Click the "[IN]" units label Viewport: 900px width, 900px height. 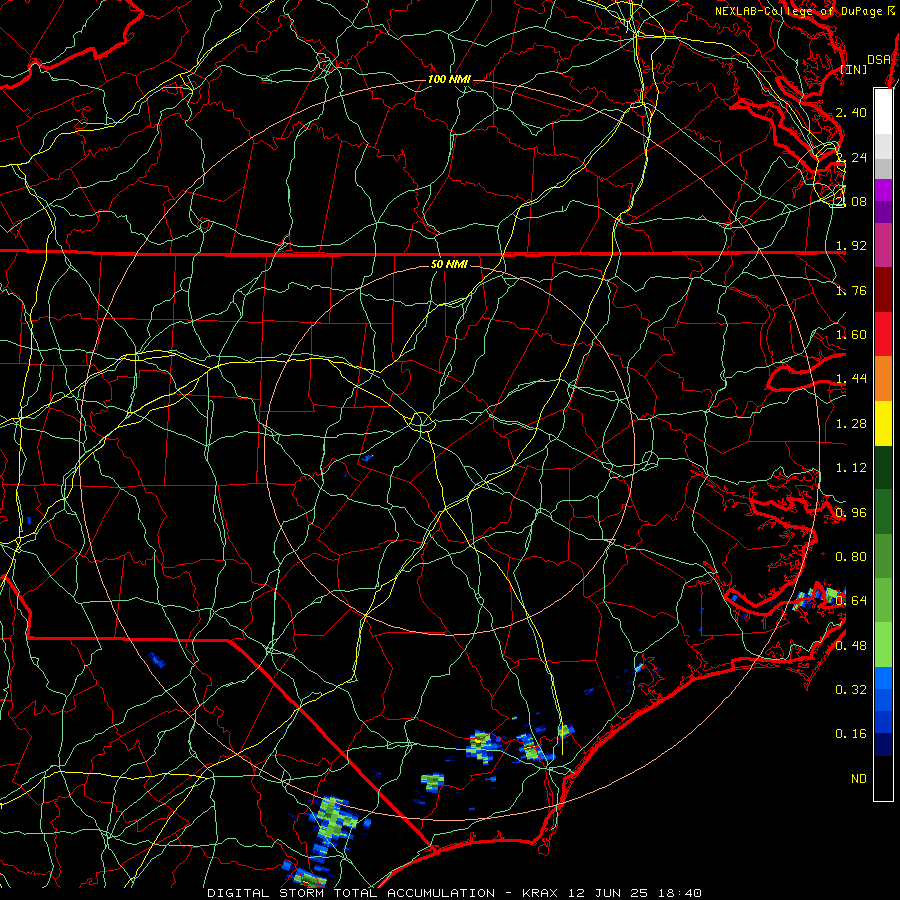tap(854, 69)
